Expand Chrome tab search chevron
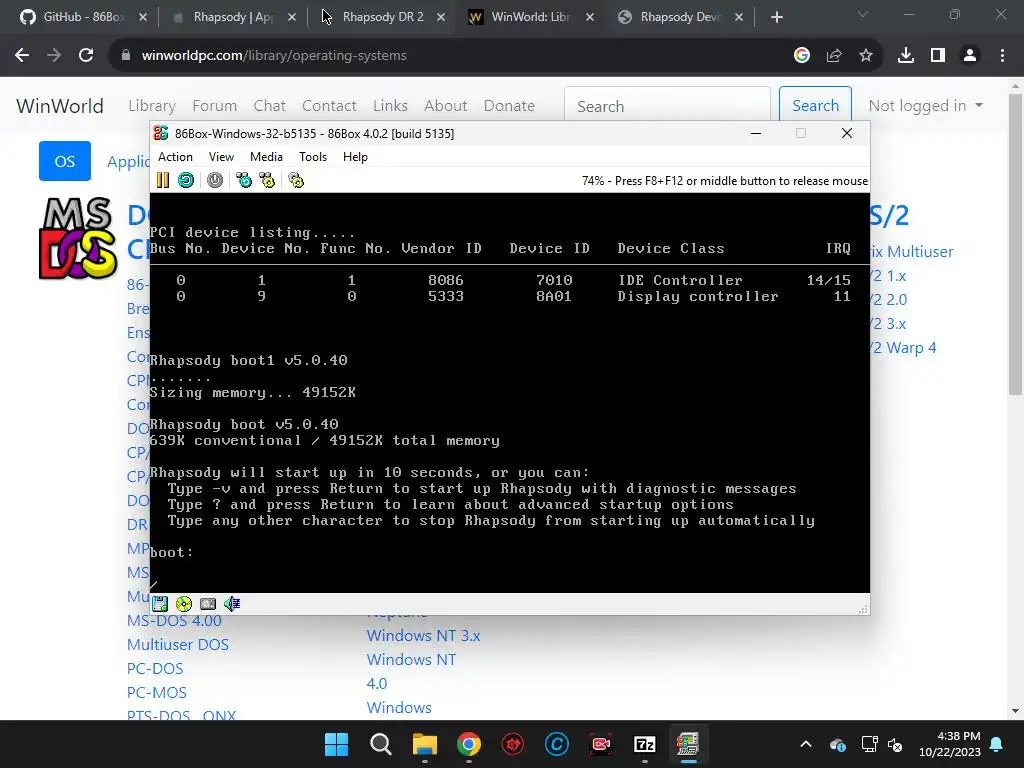Screen dimensions: 1024x768 coord(863,14)
